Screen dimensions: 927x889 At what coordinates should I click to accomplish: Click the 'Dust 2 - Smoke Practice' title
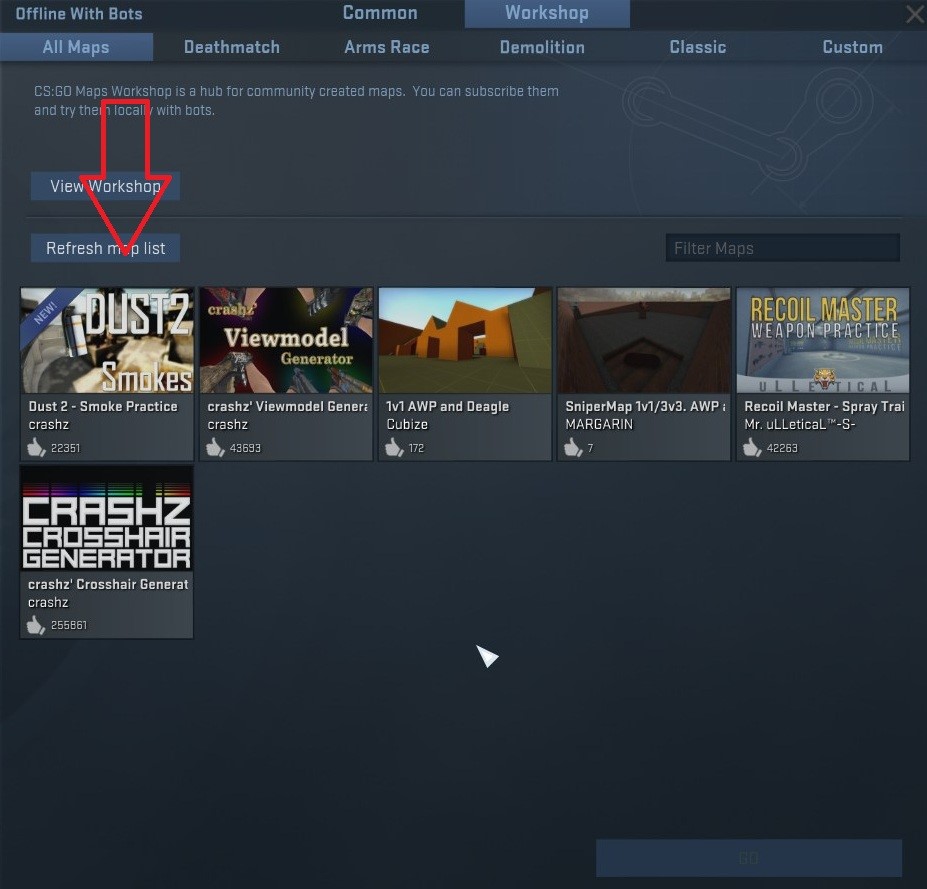103,406
